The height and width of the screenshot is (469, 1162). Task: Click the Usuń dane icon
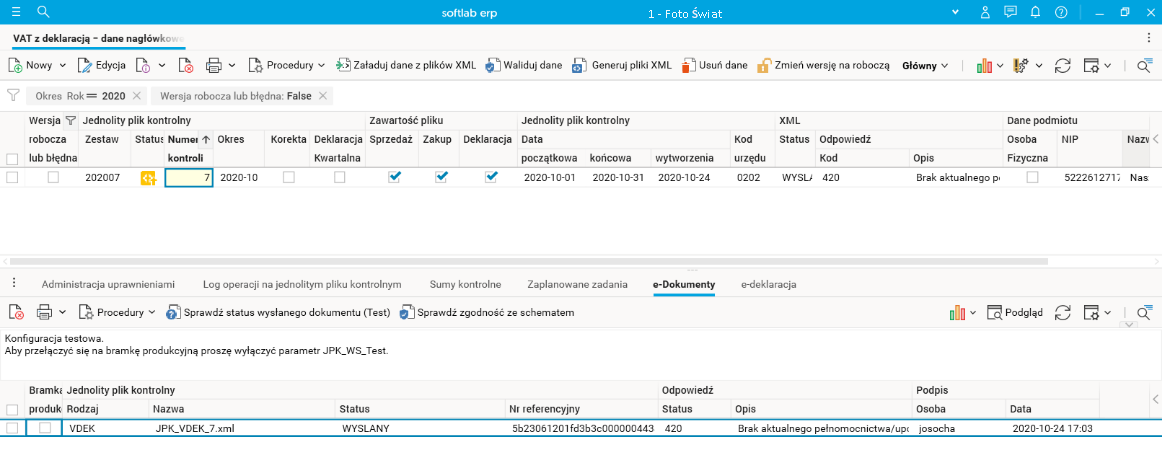tap(688, 65)
